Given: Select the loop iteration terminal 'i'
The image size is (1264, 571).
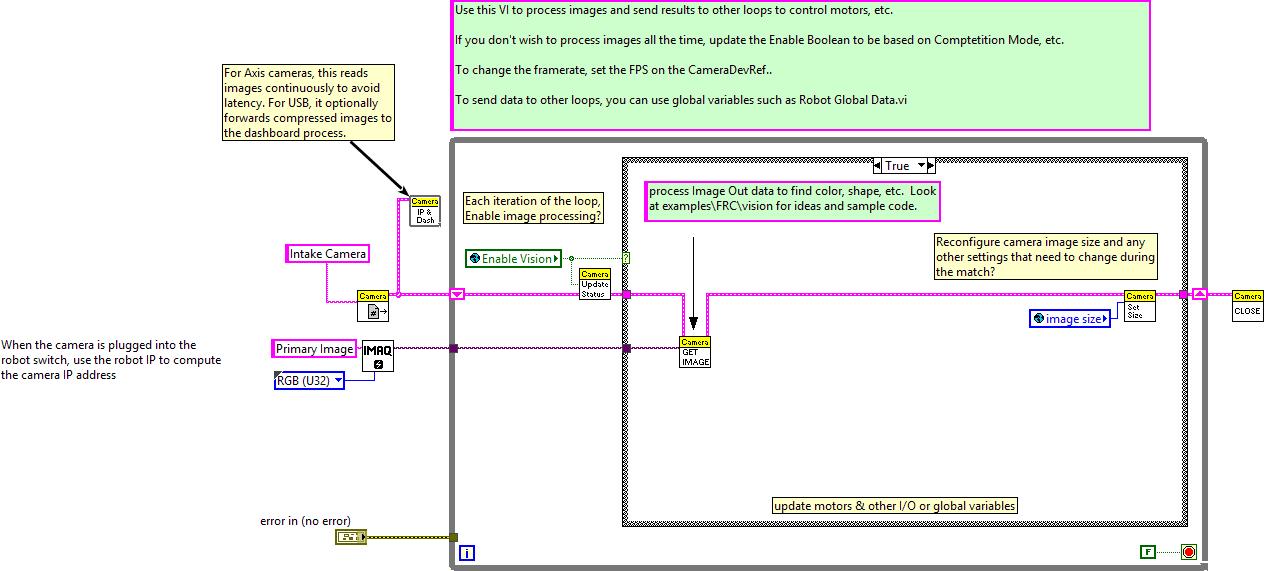Looking at the screenshot, I should [466, 552].
